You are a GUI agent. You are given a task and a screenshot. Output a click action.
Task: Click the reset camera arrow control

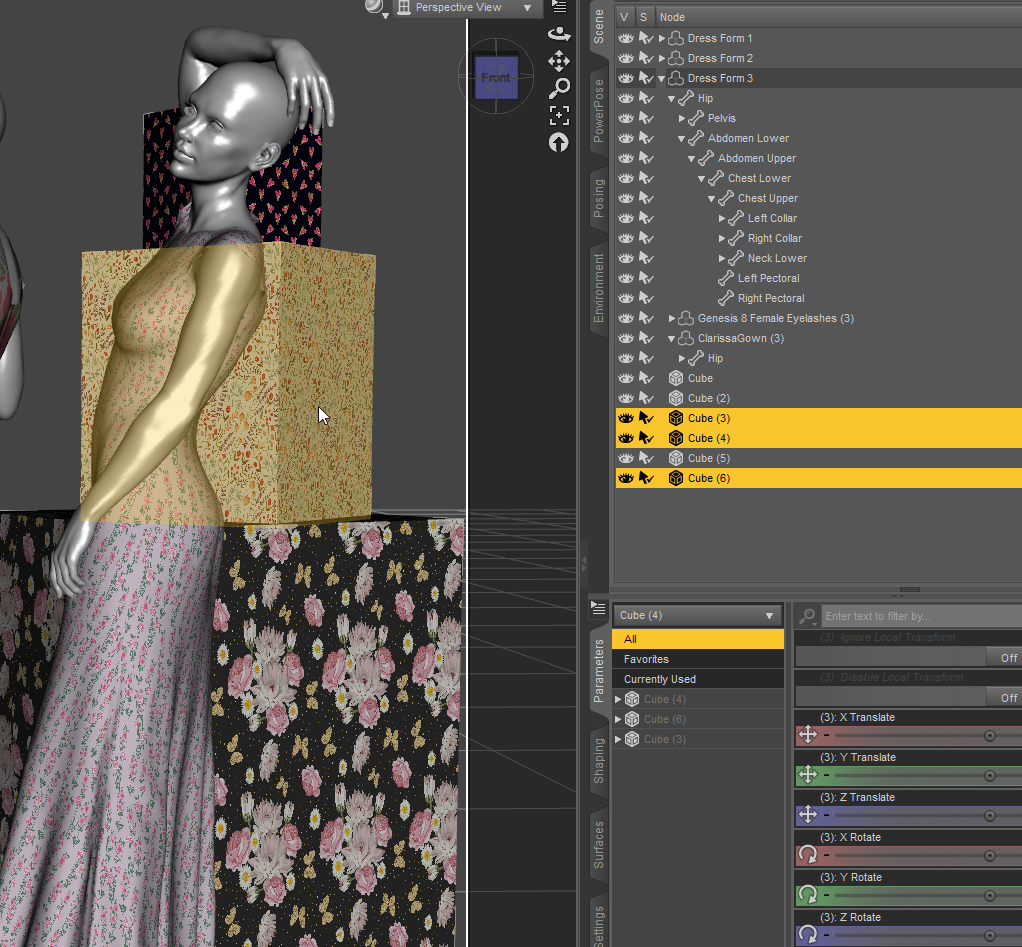(x=558, y=143)
